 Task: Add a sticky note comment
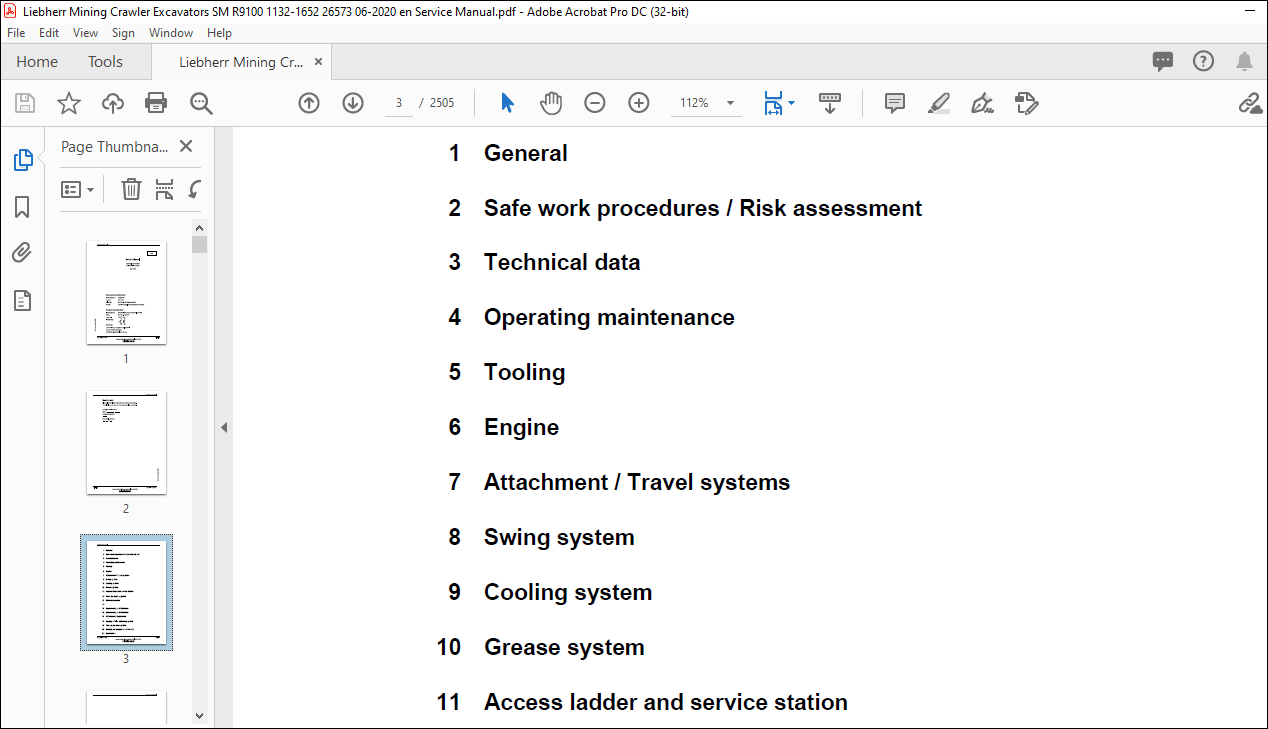pos(895,103)
